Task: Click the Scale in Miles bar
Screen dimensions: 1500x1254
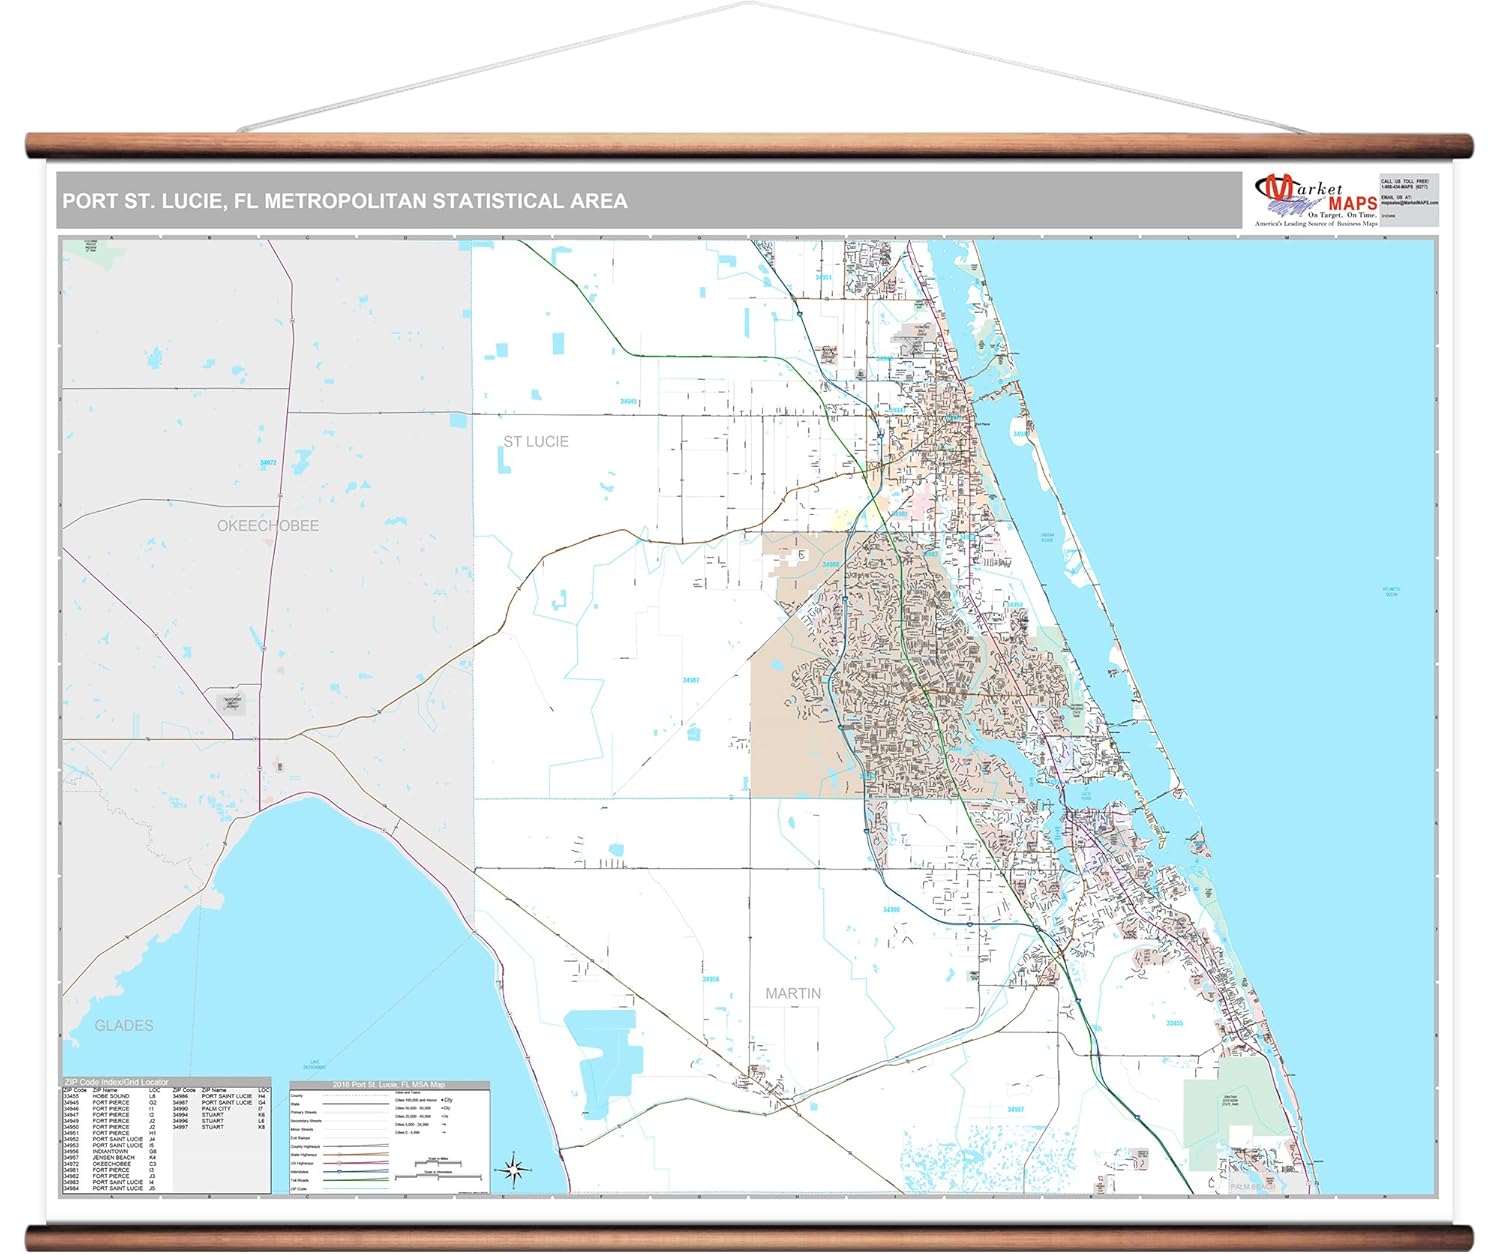Action: coord(436,1163)
